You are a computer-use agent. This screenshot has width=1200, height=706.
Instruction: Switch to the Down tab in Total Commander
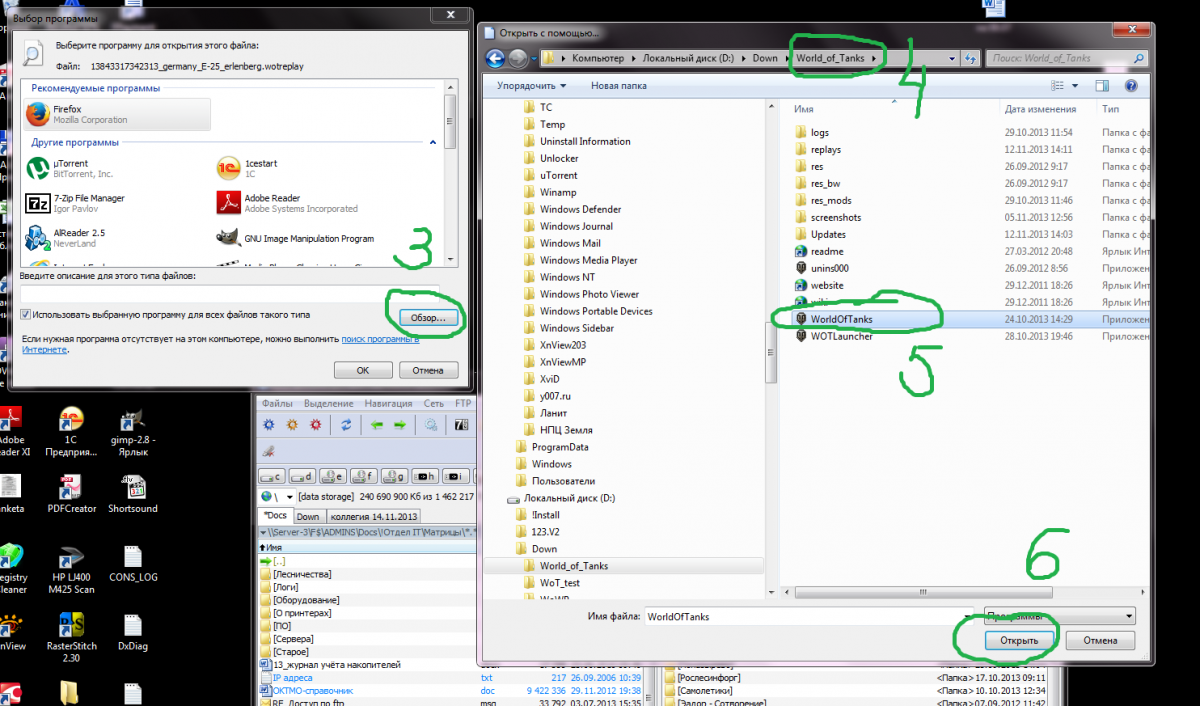point(308,516)
